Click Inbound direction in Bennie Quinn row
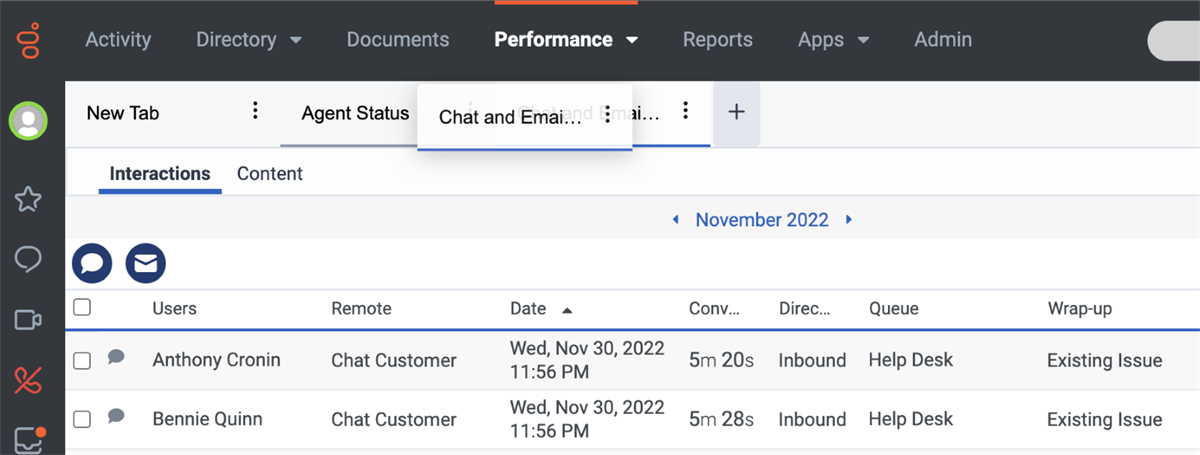1200x455 pixels. click(812, 419)
